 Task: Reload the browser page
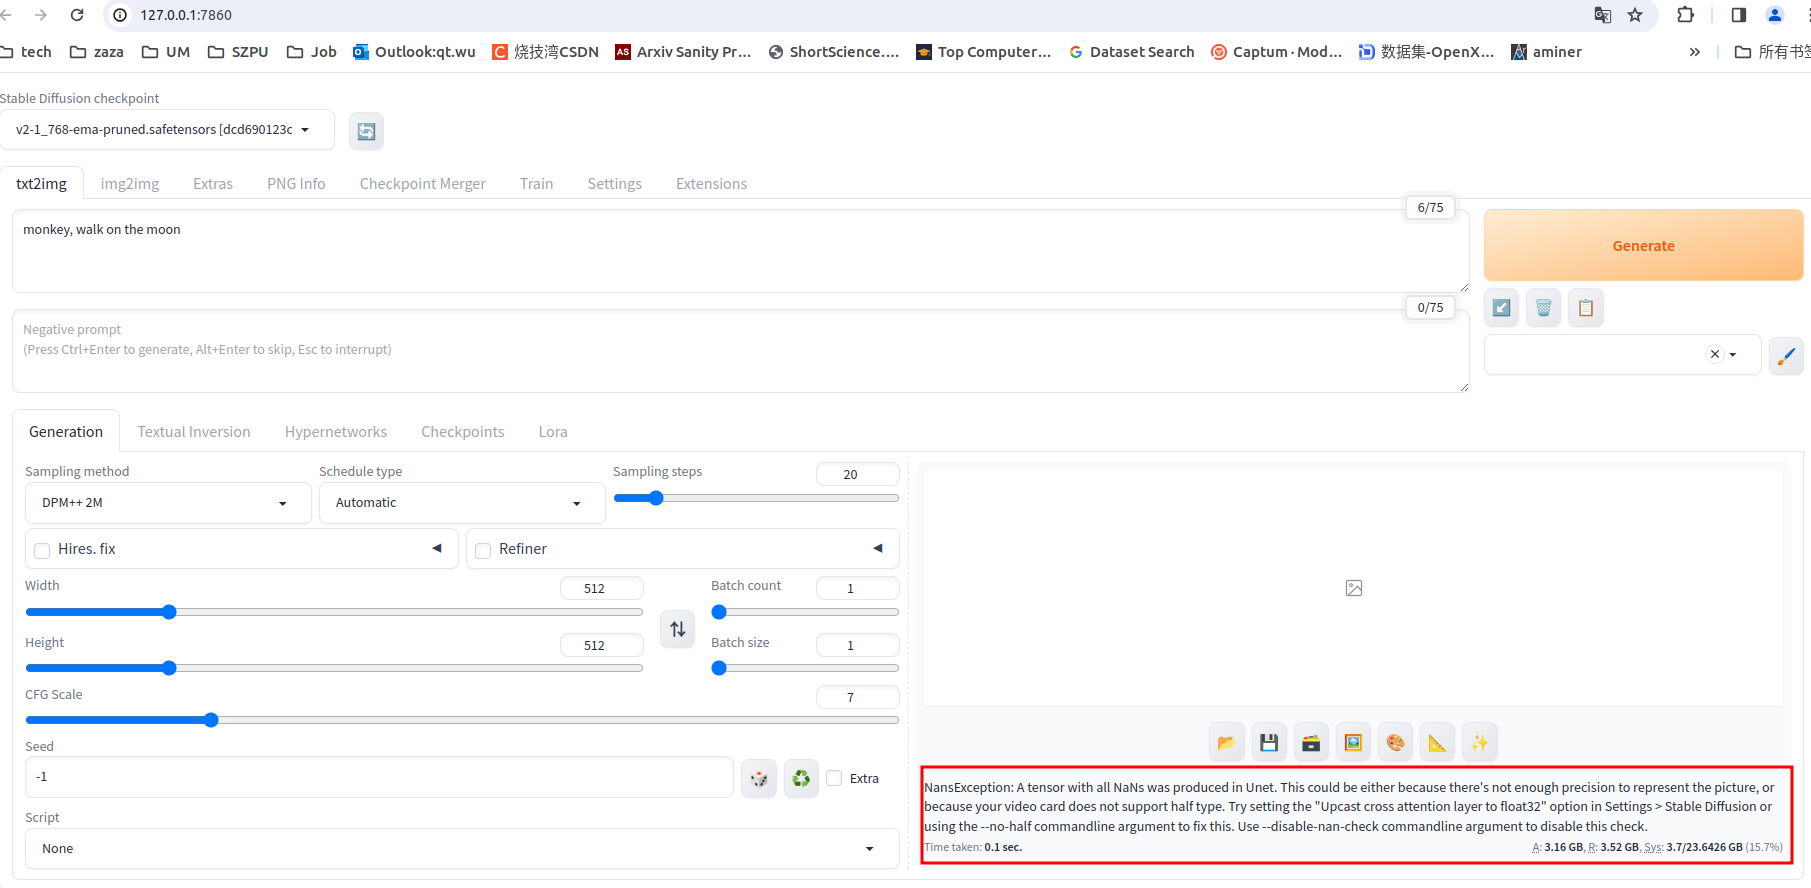pyautogui.click(x=77, y=15)
